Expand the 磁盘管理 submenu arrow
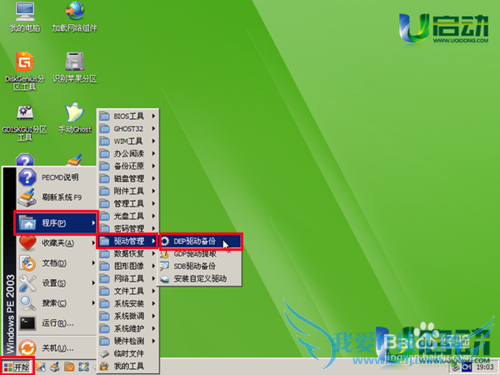500x375 pixels. [x=153, y=178]
